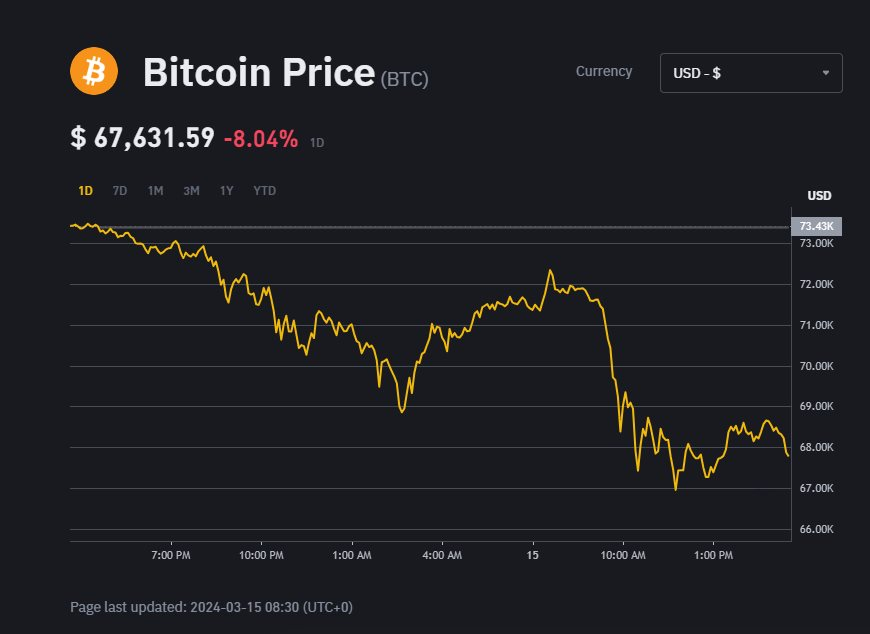Click the 70.00K price axis label
Image resolution: width=870 pixels, height=634 pixels.
point(814,366)
